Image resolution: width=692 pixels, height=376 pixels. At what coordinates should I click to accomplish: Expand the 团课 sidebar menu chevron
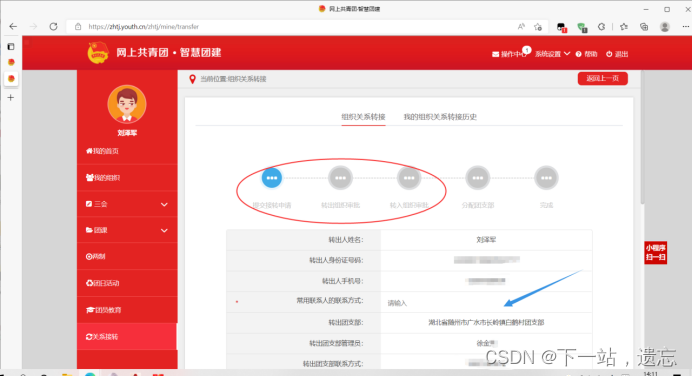[164, 230]
